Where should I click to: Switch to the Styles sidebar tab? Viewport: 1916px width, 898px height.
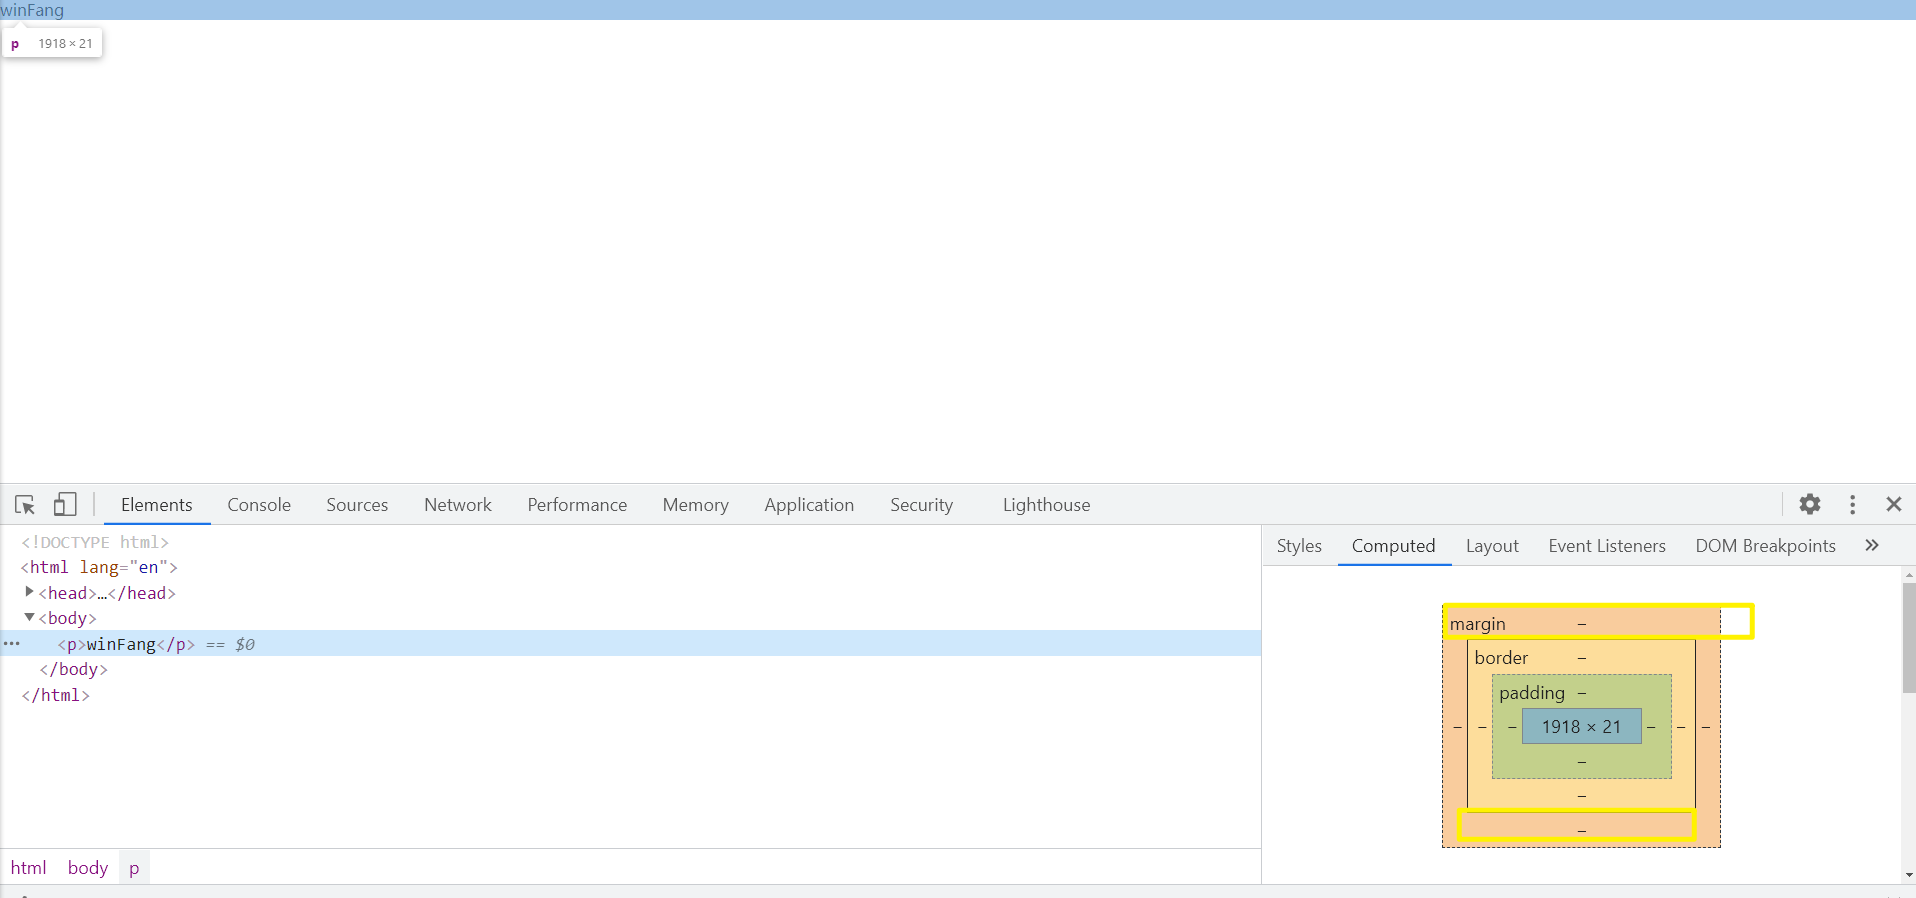(1299, 546)
